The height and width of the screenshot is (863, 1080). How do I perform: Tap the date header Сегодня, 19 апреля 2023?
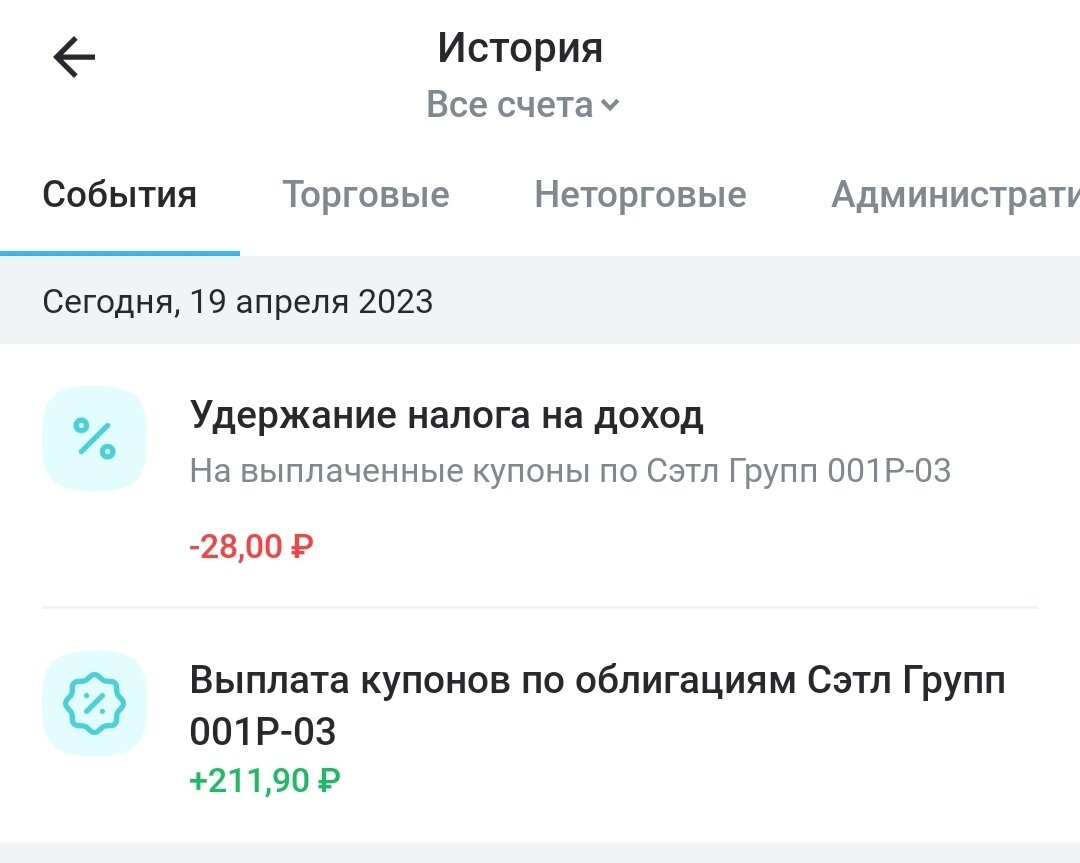pos(238,302)
